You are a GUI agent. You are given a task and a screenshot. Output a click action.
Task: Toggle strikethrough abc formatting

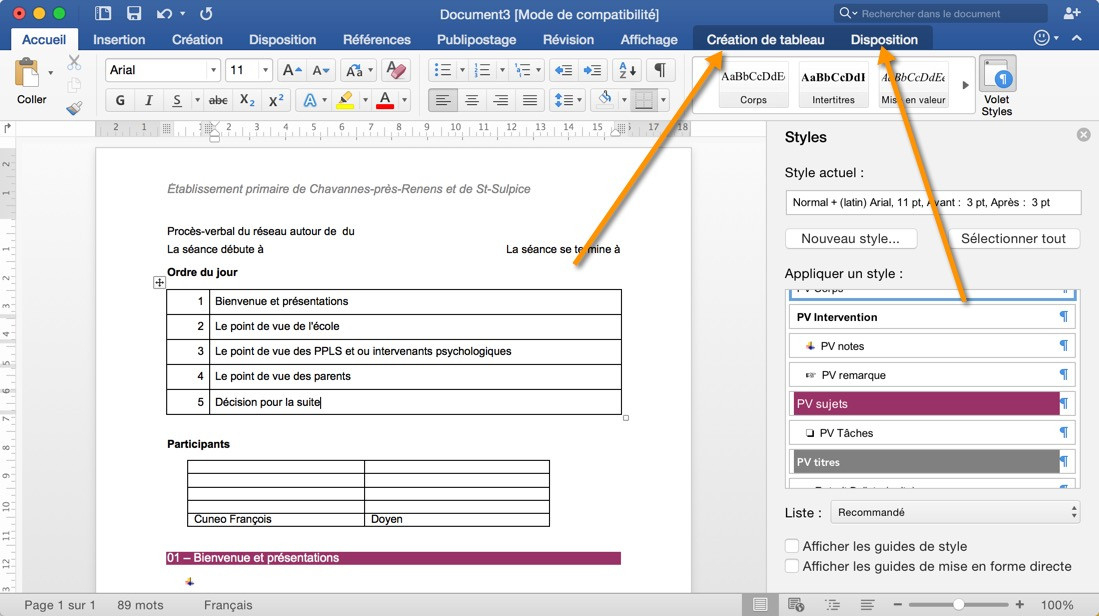coord(217,100)
